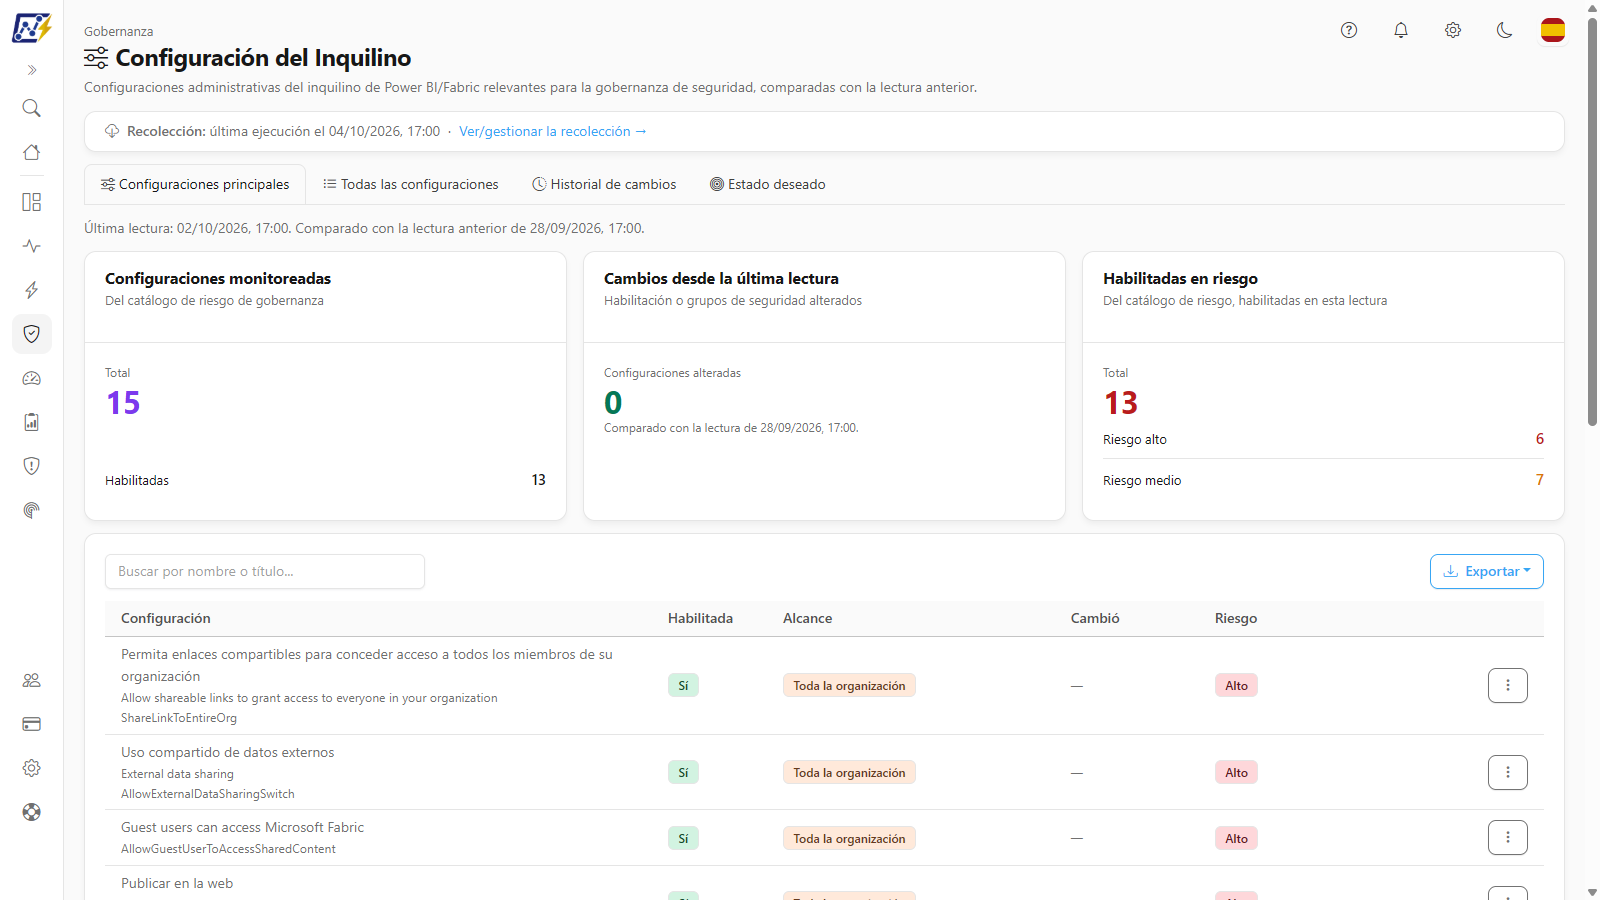Click the Riesgo alto count 6
Viewport: 1600px width, 900px height.
pos(1540,439)
